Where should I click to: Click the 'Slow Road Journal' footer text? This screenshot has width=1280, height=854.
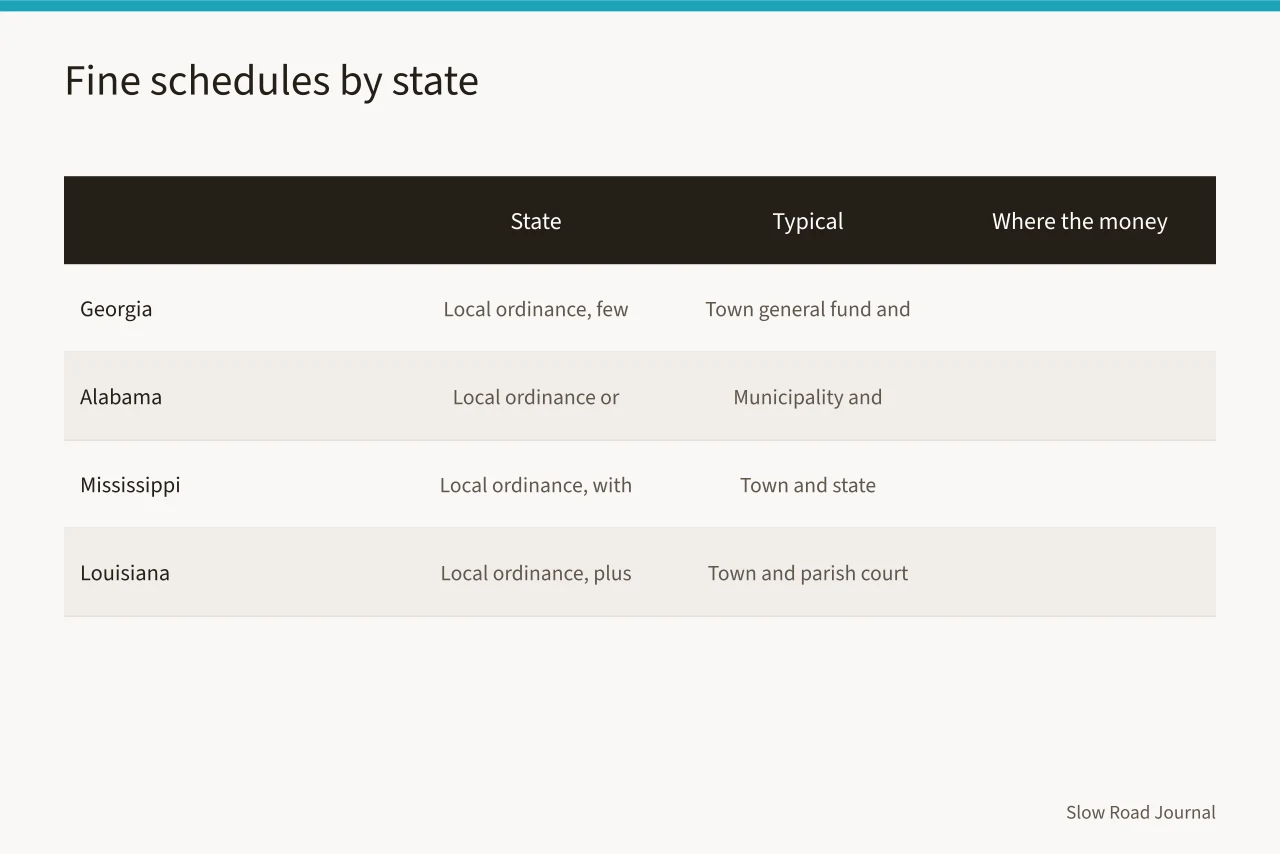pyautogui.click(x=1141, y=812)
